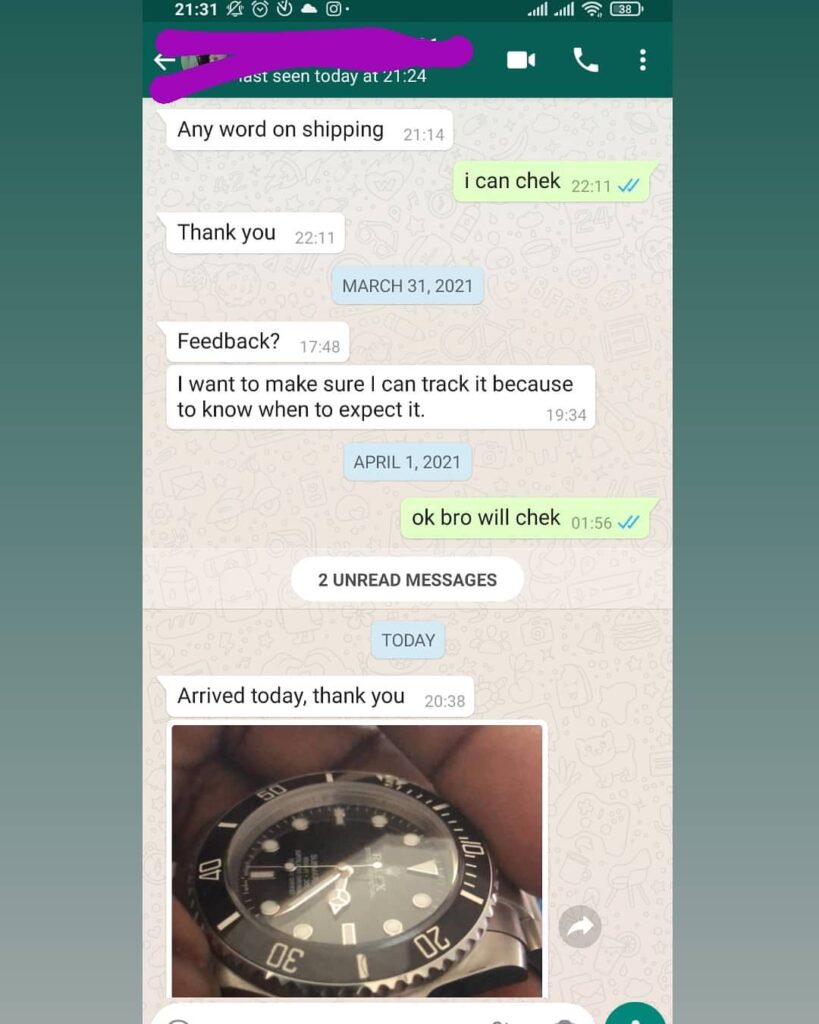Viewport: 819px width, 1024px height.
Task: Start a video call with contact
Action: 521,60
